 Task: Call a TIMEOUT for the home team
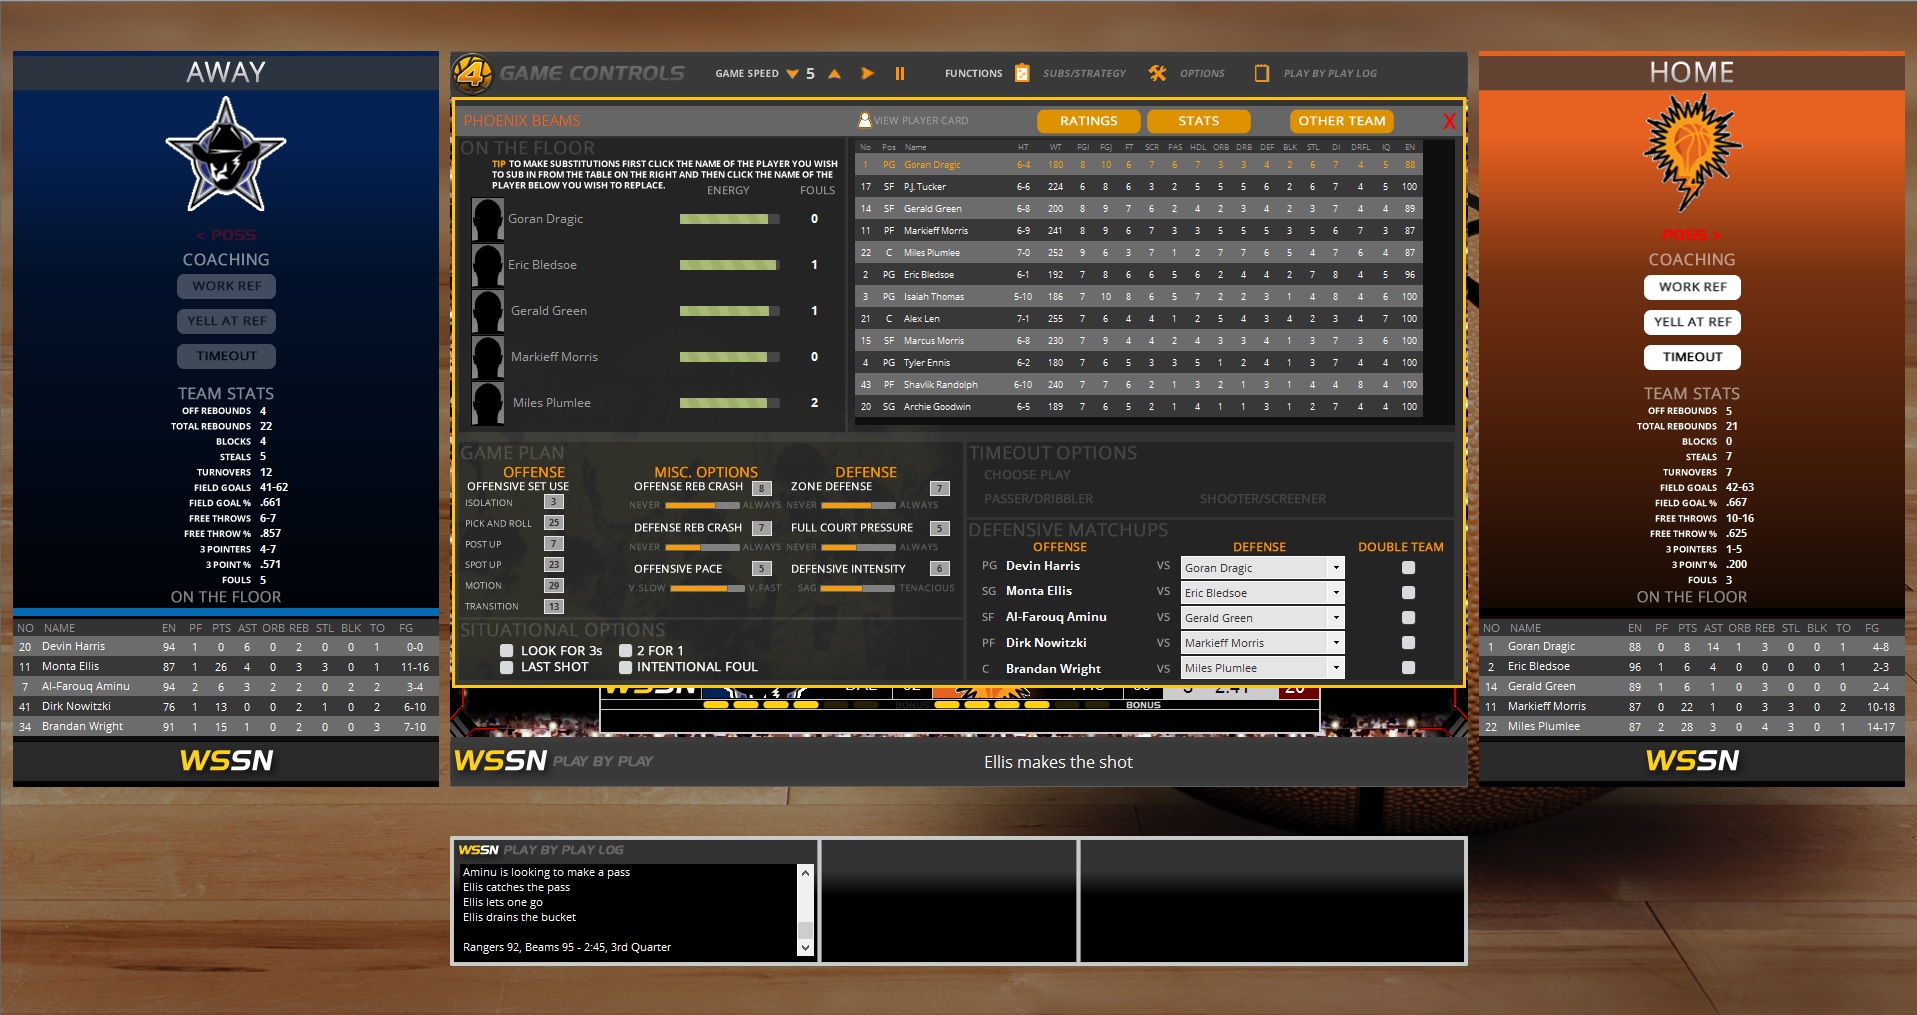pos(1691,356)
